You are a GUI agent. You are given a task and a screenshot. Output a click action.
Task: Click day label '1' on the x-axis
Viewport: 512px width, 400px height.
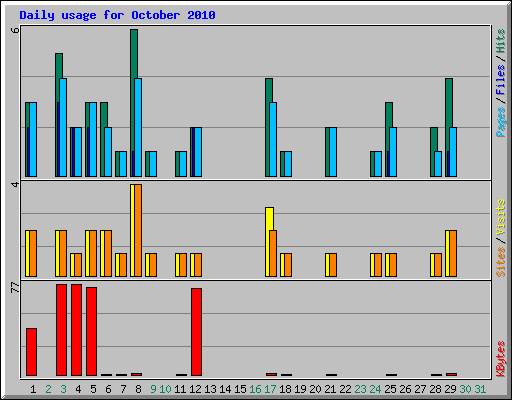coord(33,389)
